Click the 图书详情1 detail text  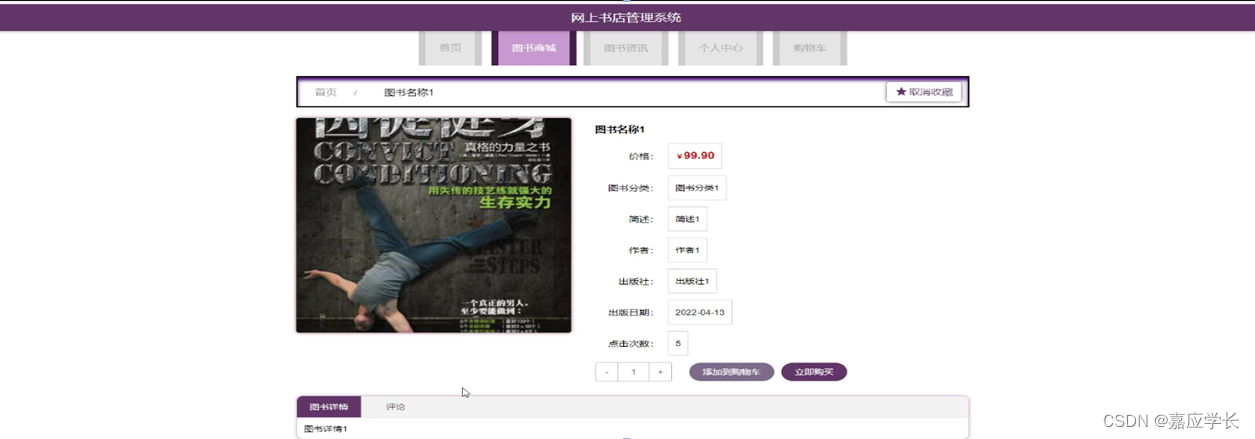tap(326, 429)
